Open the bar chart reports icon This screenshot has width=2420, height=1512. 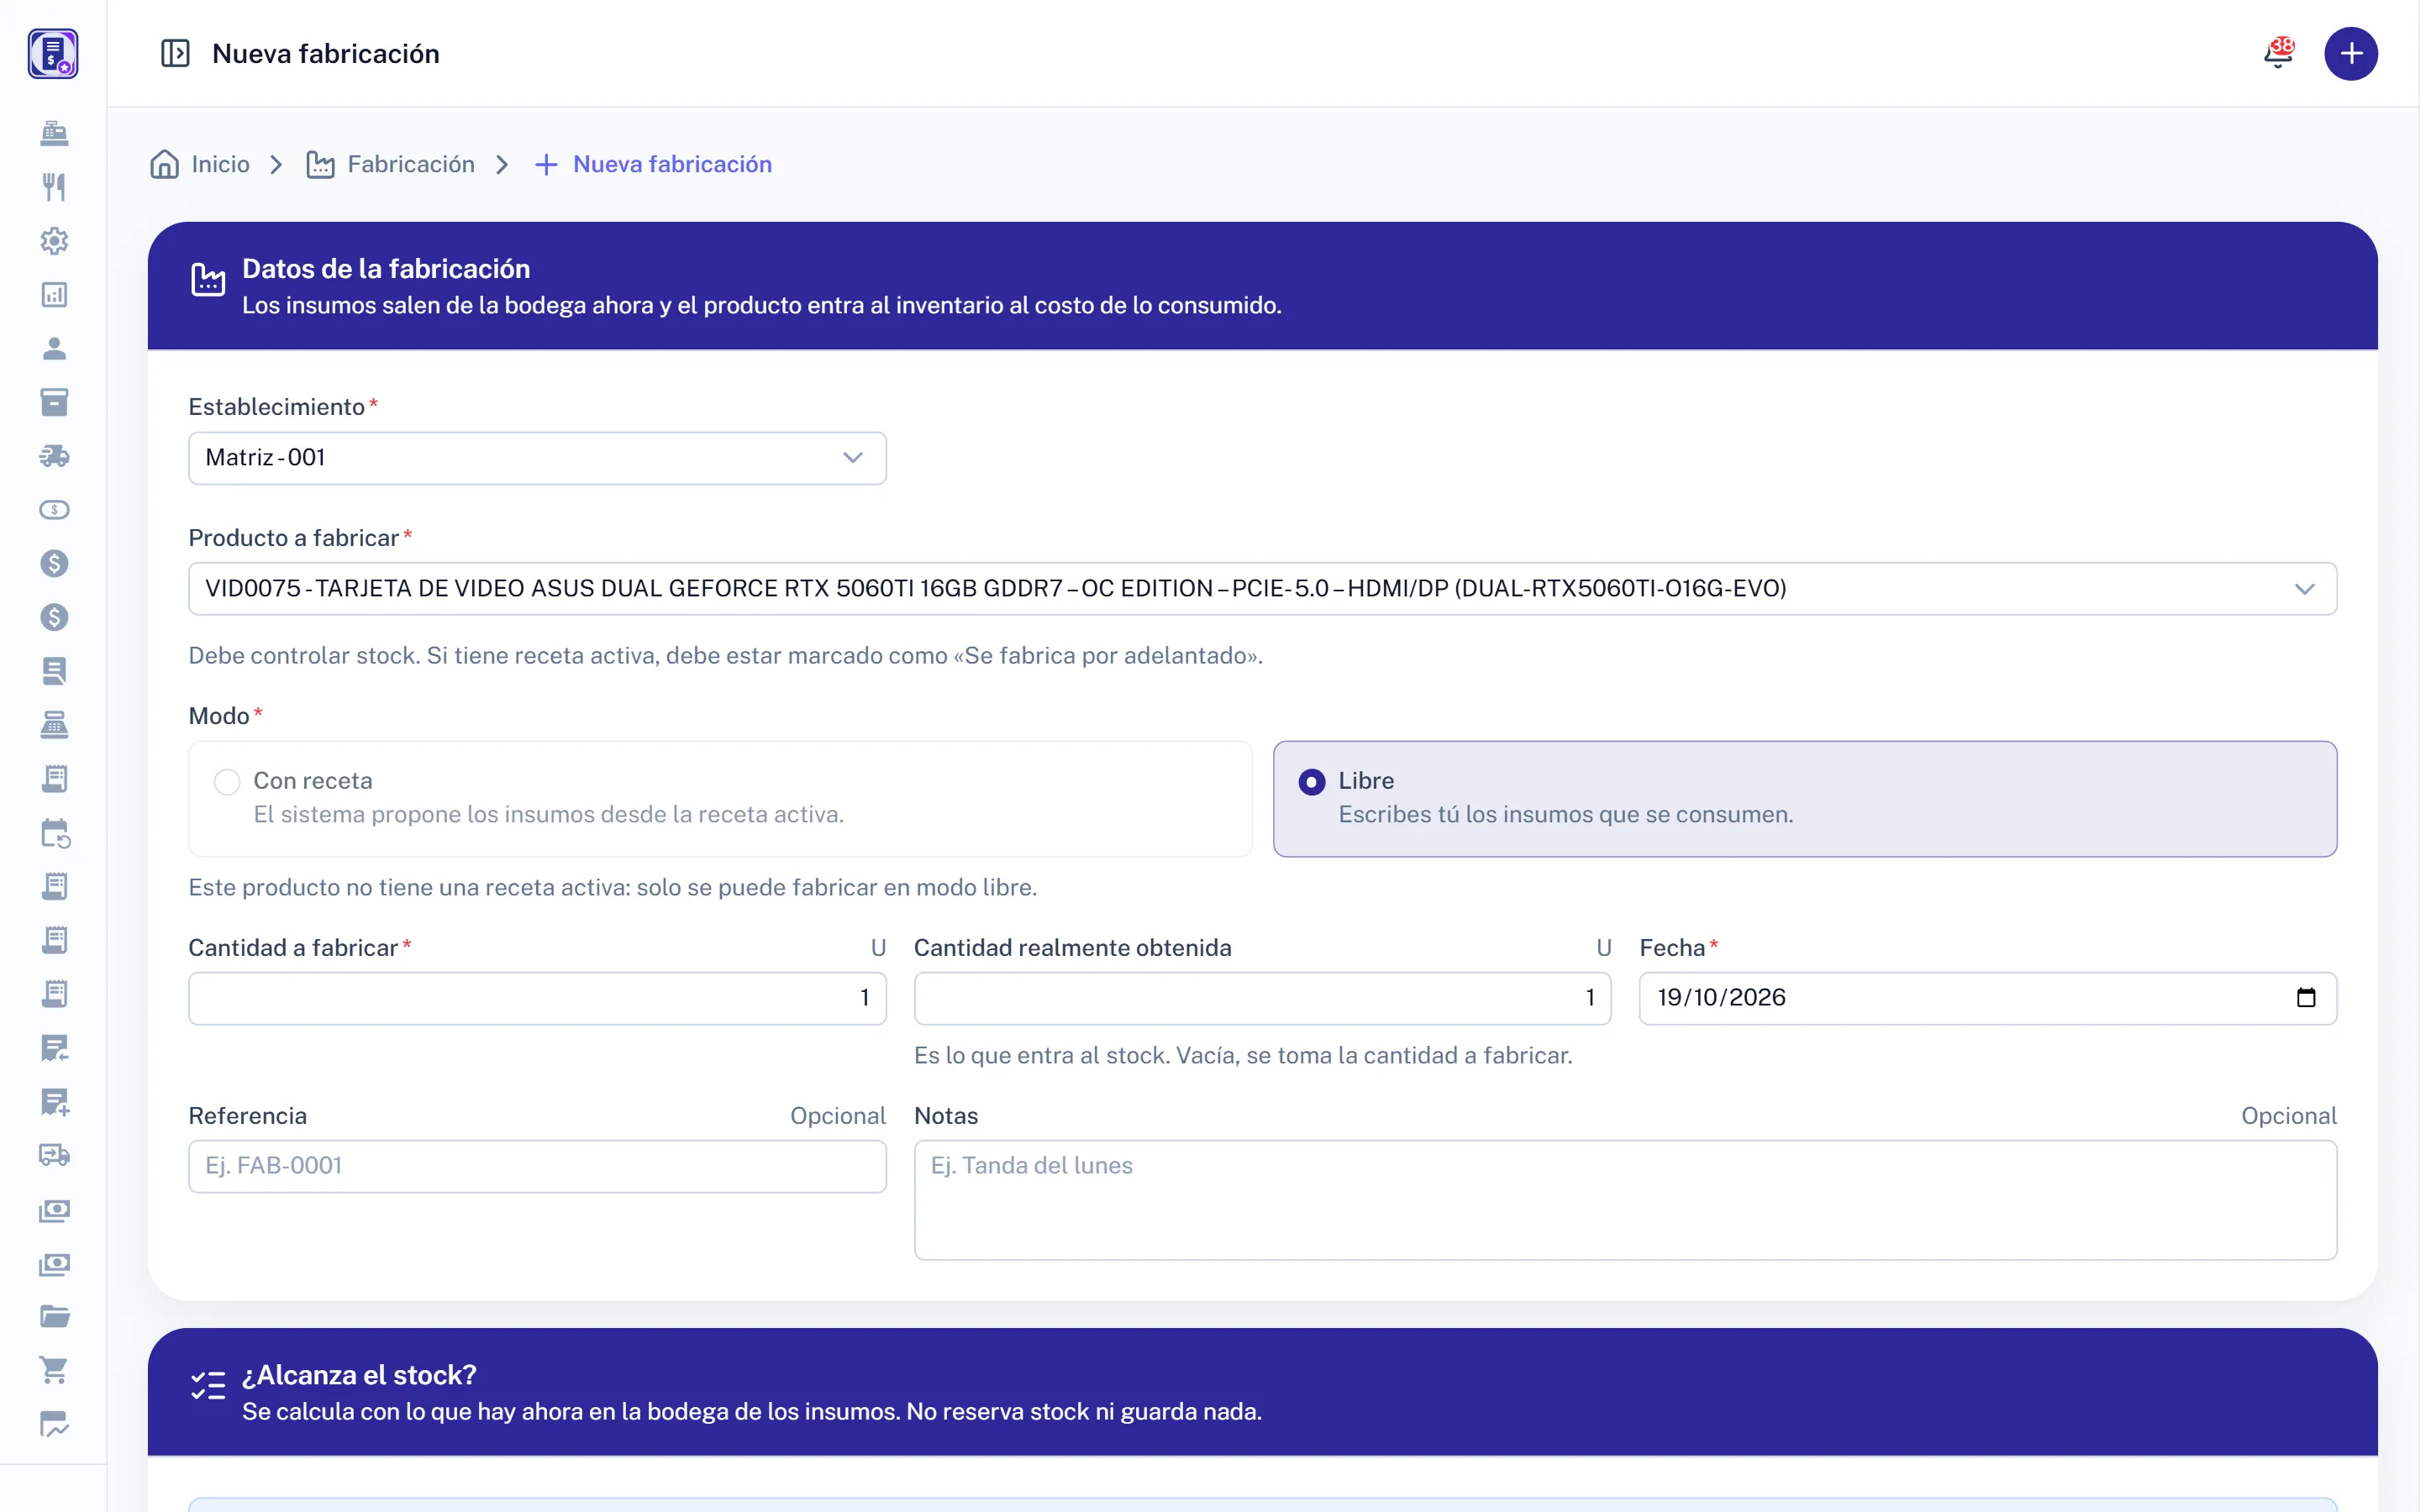(54, 294)
